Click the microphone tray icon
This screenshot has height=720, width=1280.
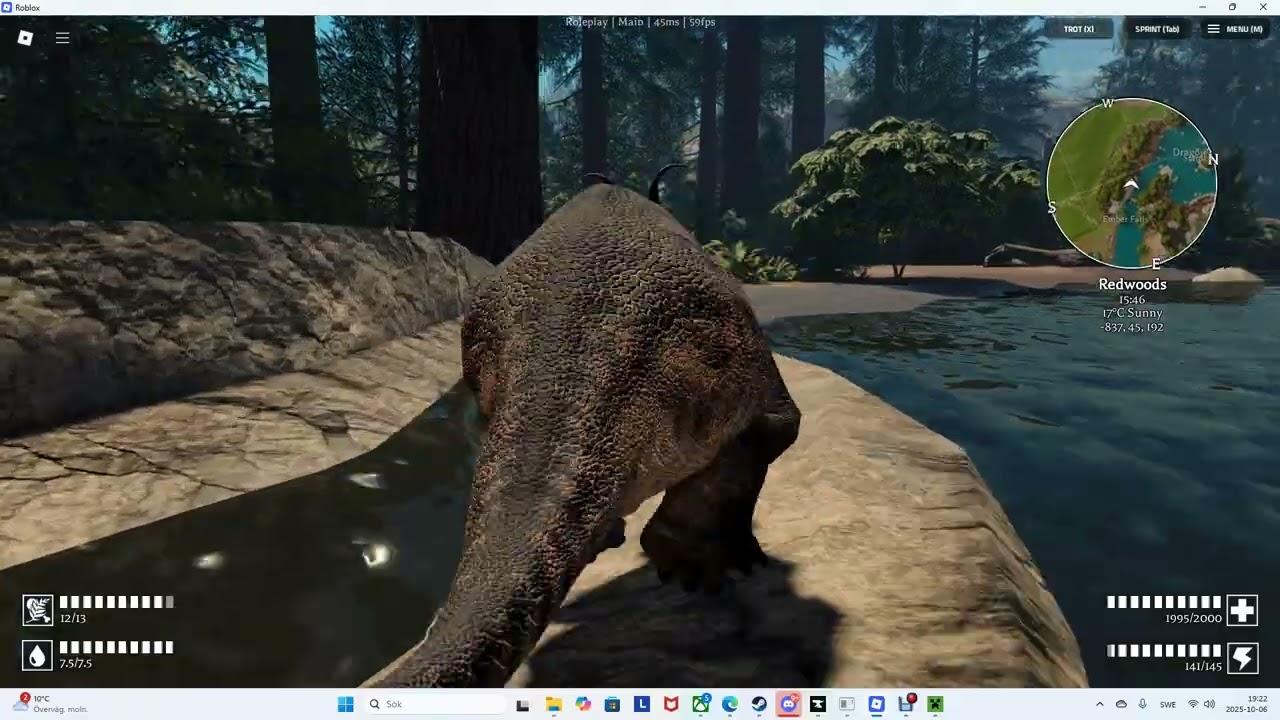pyautogui.click(x=1143, y=704)
